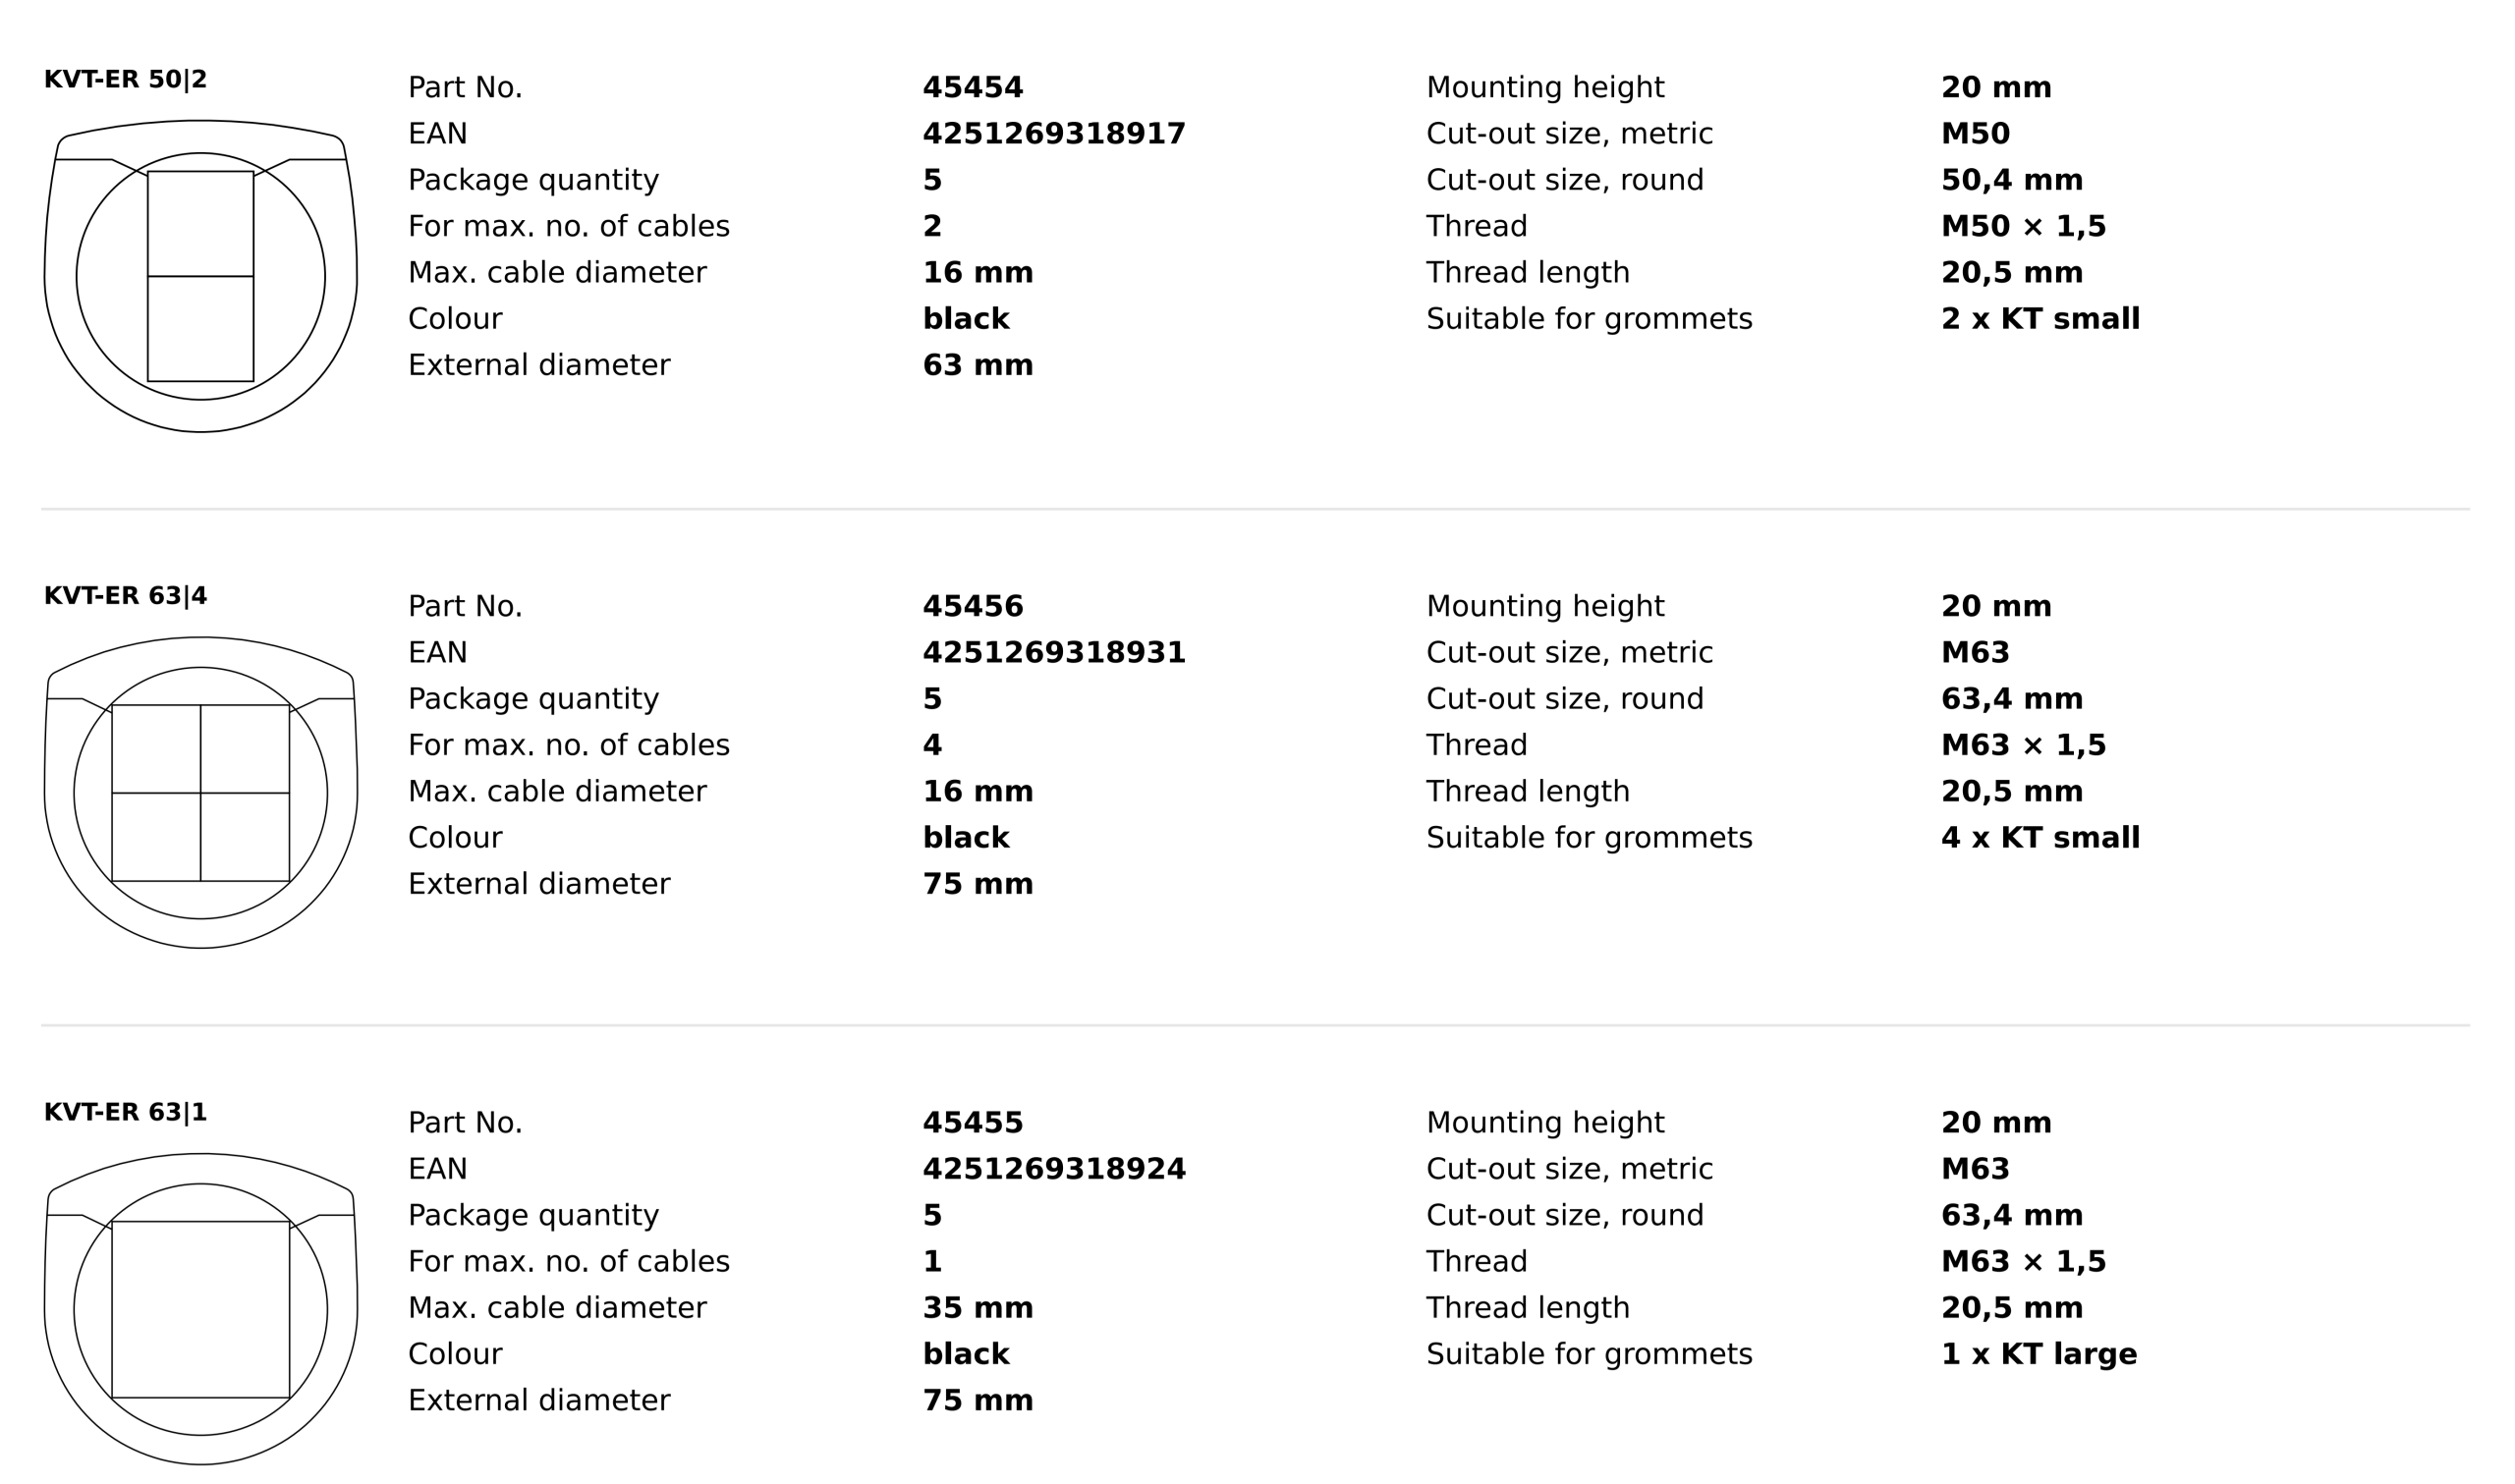
Task: Click part number 45454
Action: pos(972,88)
